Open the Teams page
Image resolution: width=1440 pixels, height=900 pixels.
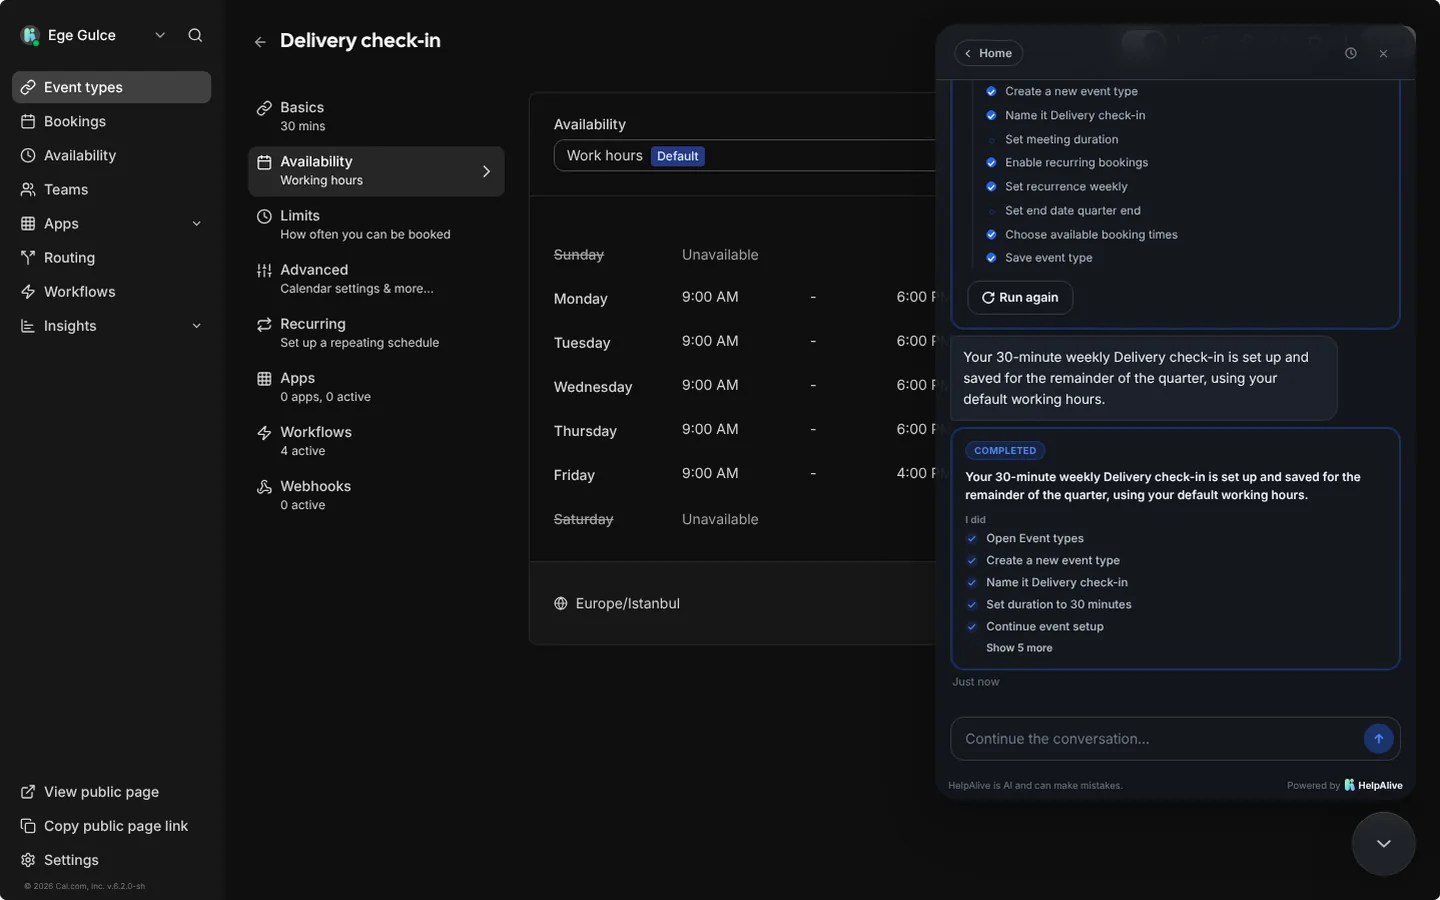tap(111, 189)
